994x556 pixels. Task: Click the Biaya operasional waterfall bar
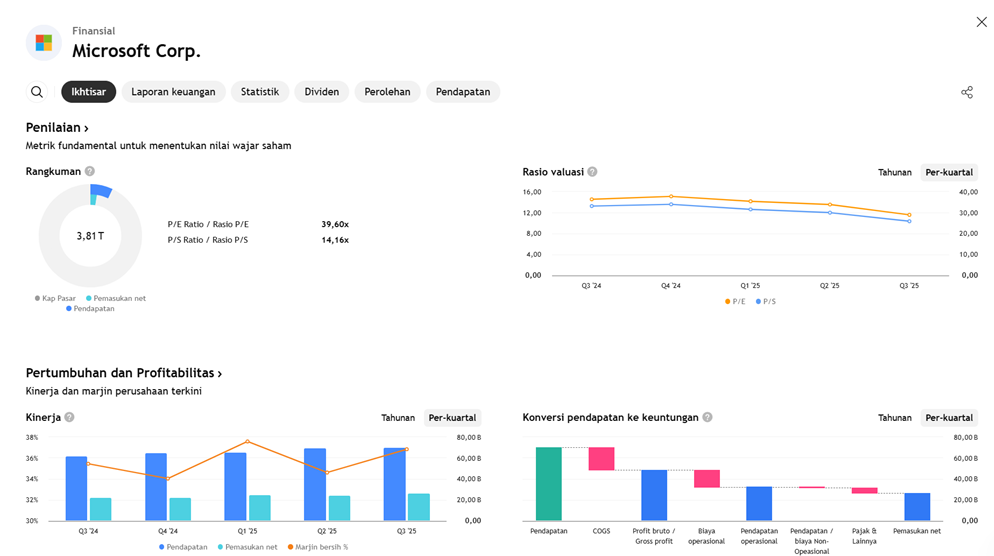(706, 479)
